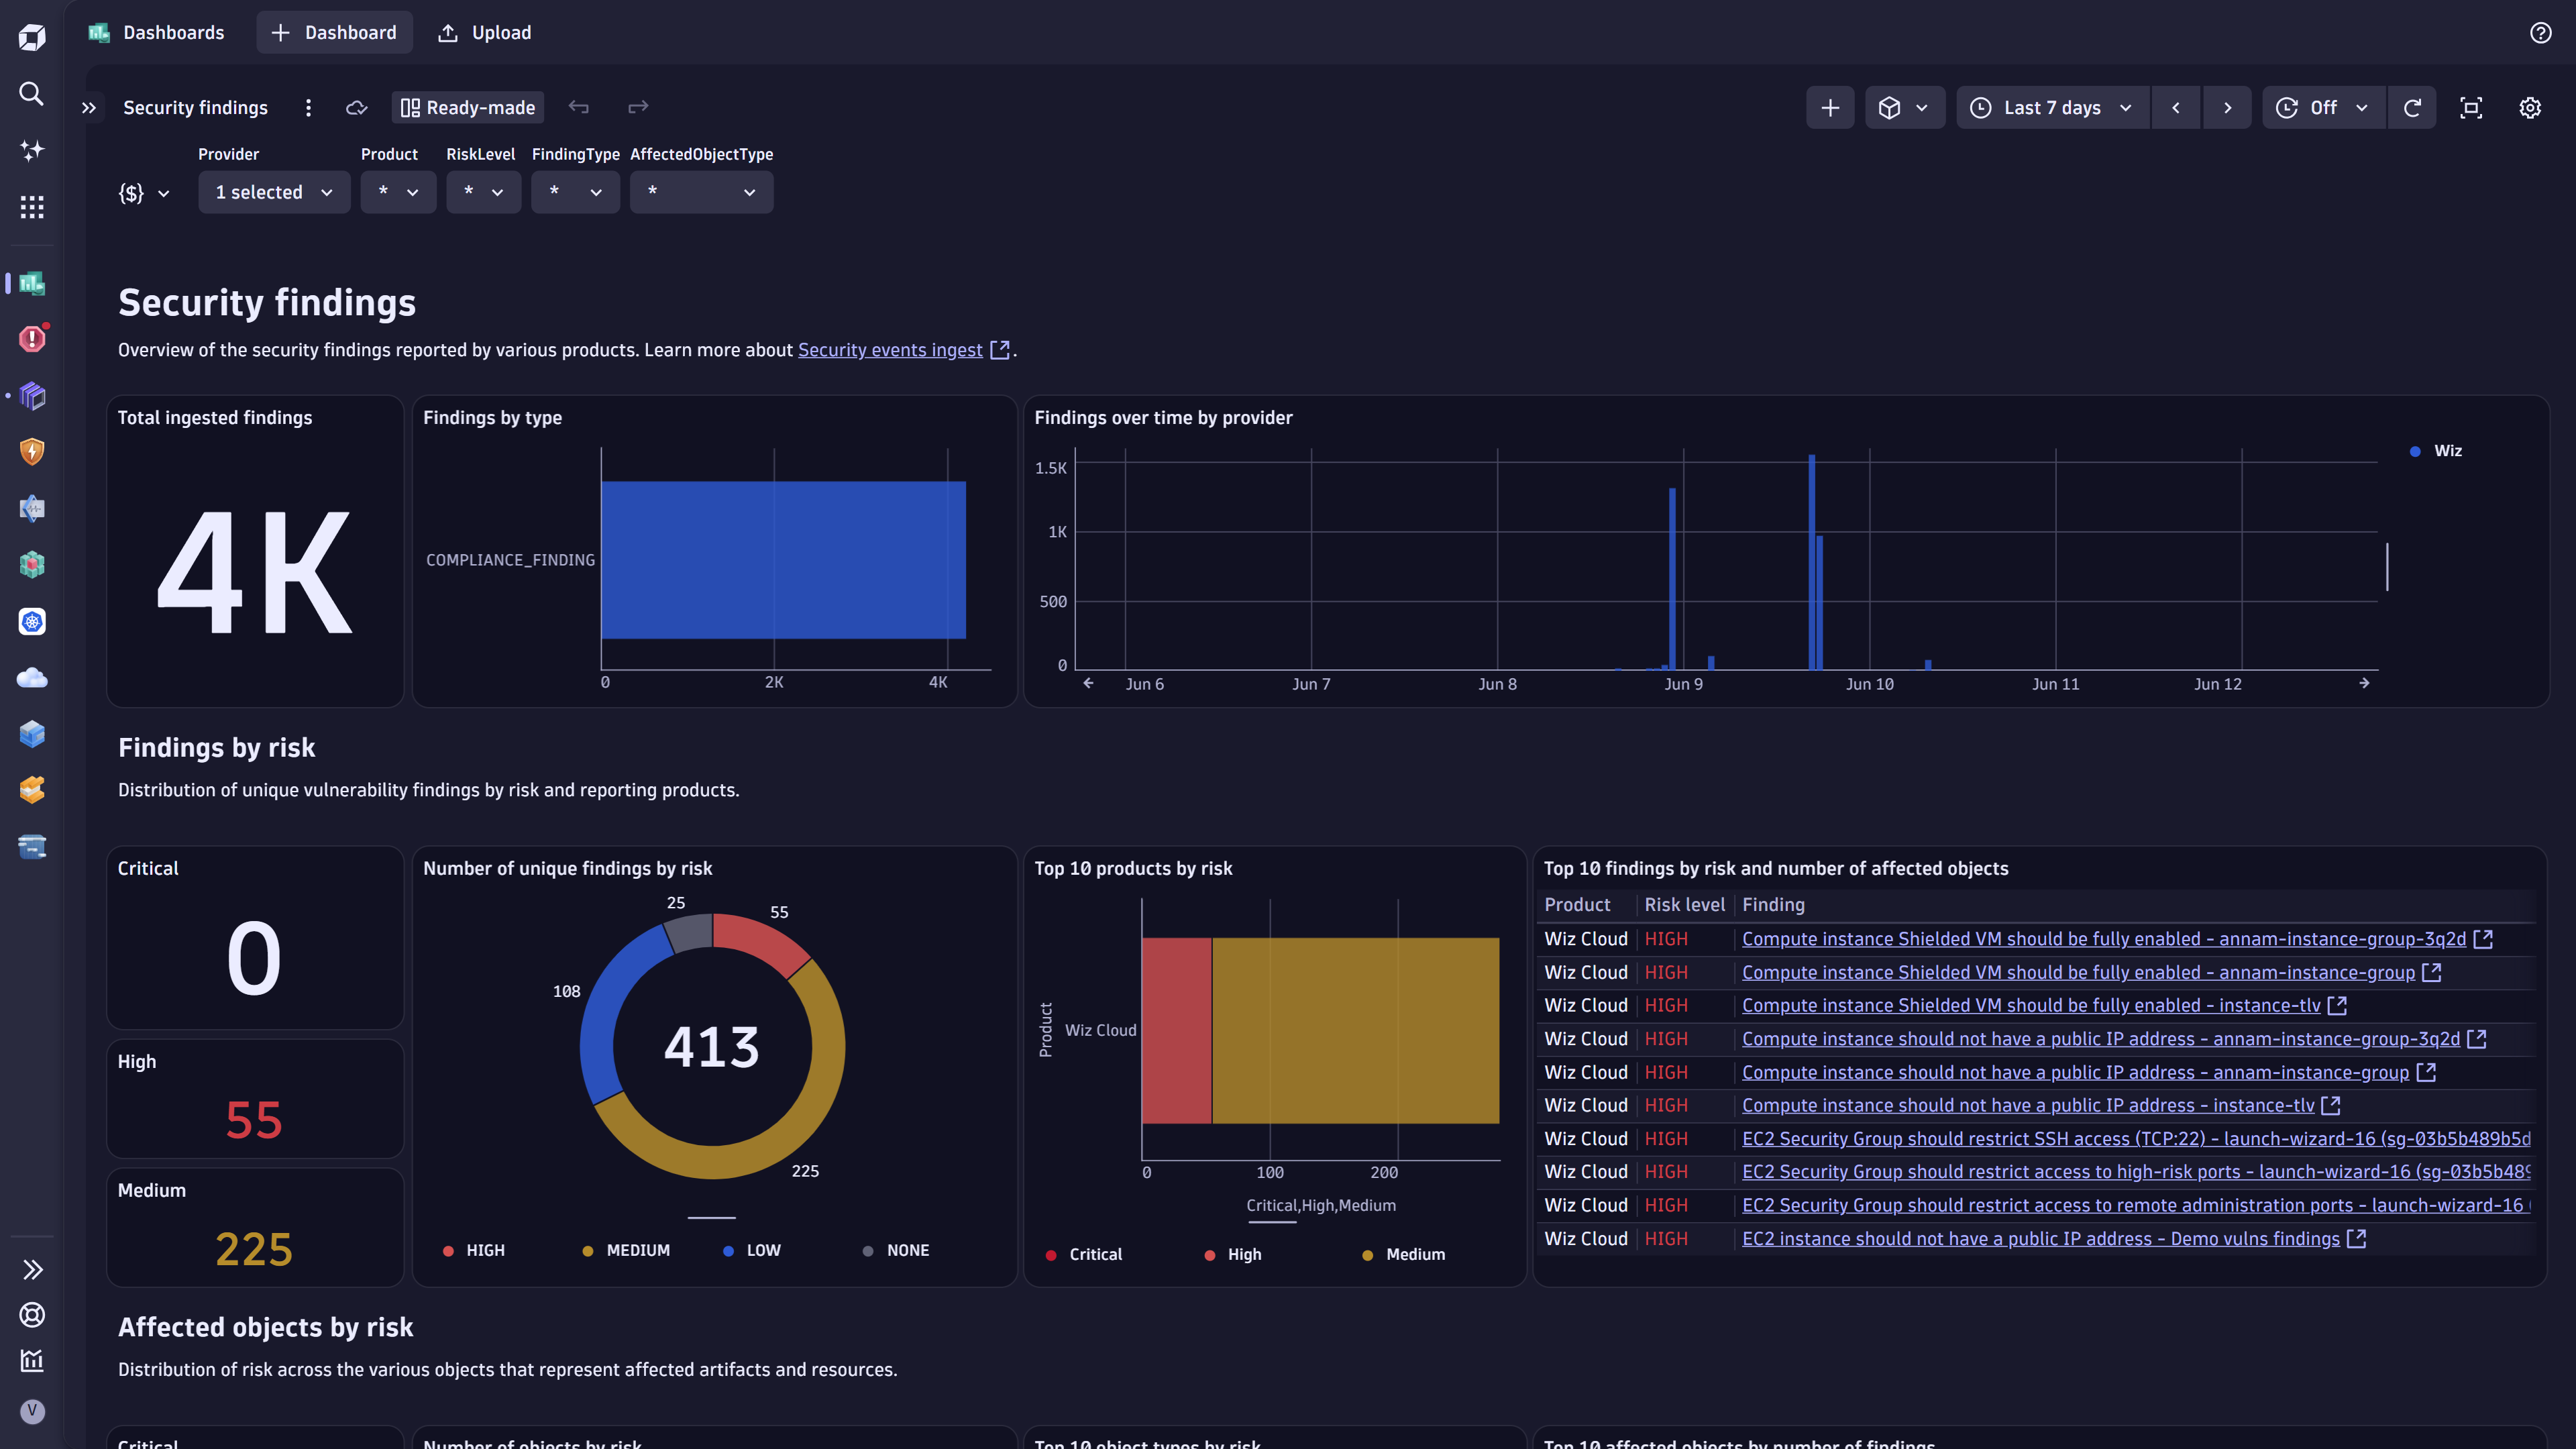Toggle LOW series in donut legend
This screenshot has width=2576, height=1449.
pos(752,1250)
